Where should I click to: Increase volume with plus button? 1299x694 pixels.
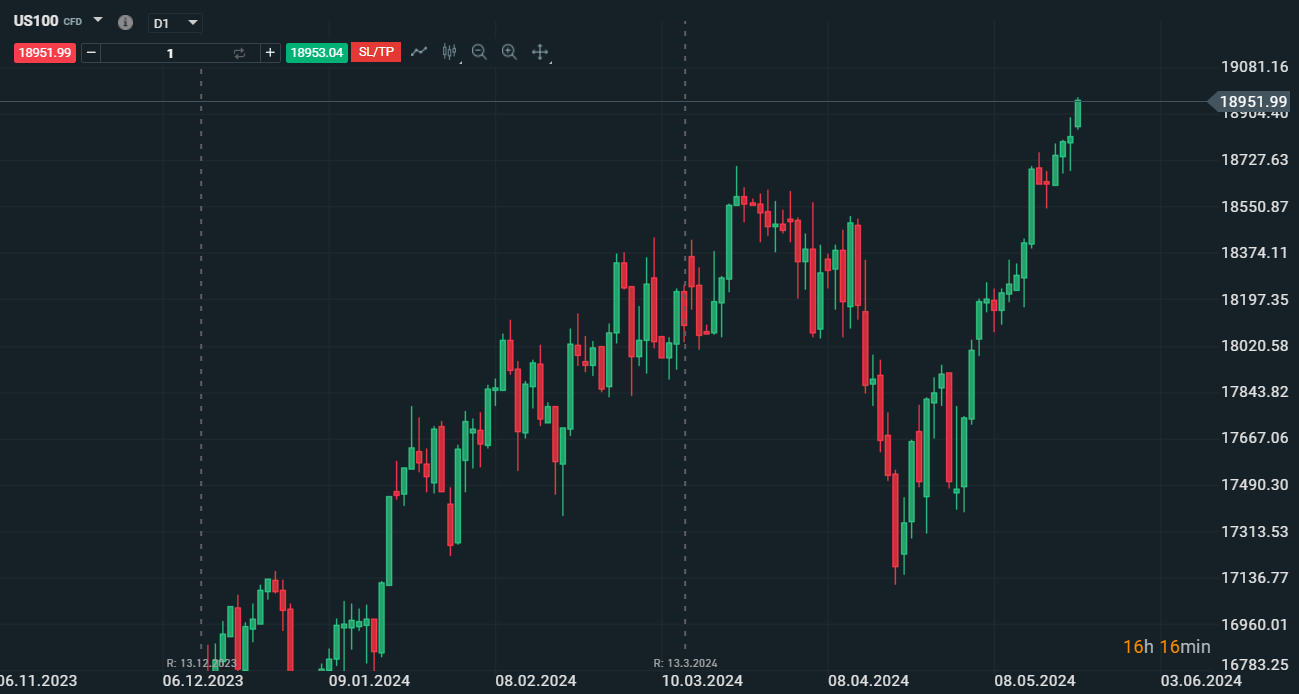click(x=270, y=53)
